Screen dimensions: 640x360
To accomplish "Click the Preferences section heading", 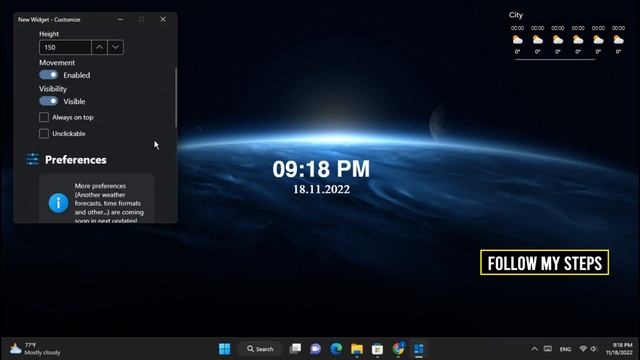I will pos(76,160).
